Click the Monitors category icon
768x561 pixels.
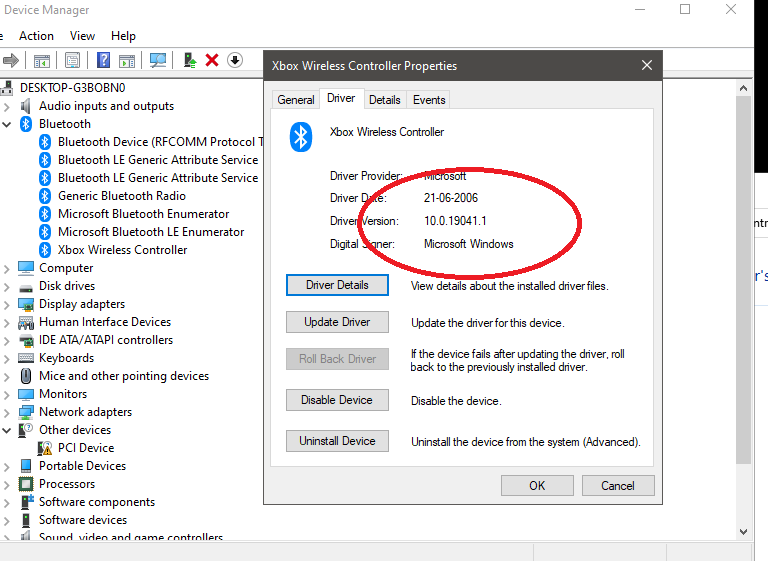tap(26, 394)
